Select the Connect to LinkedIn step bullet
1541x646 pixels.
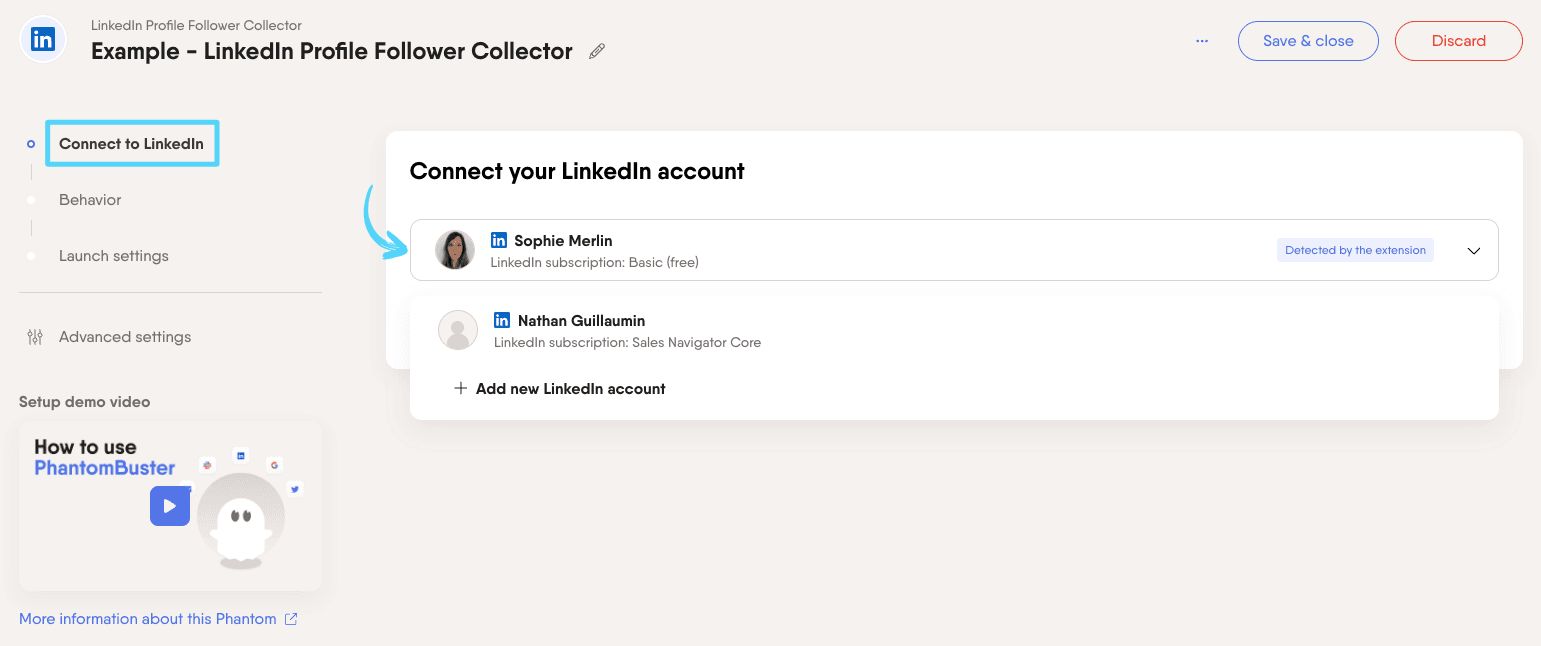coord(31,143)
